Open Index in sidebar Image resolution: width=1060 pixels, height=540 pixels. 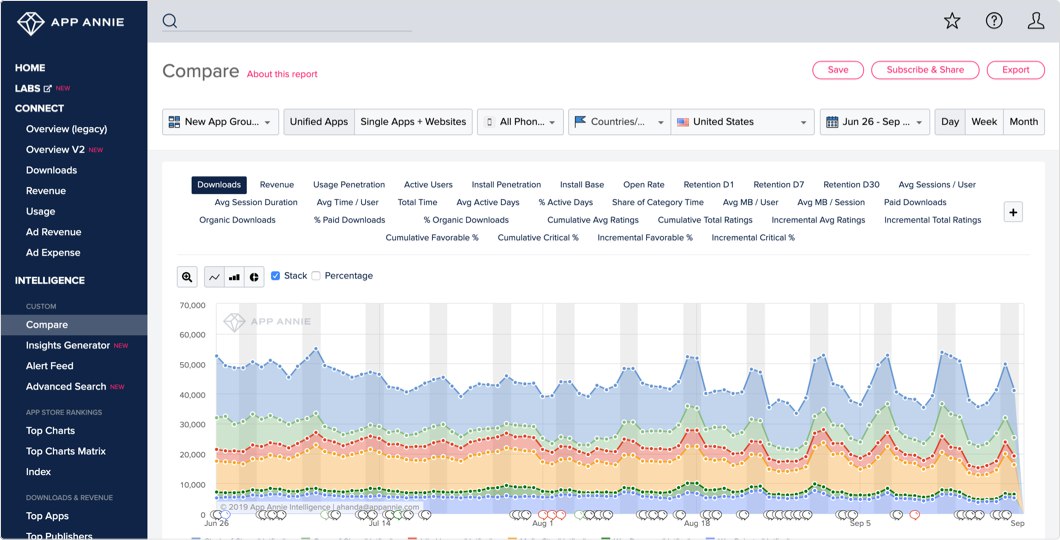38,472
